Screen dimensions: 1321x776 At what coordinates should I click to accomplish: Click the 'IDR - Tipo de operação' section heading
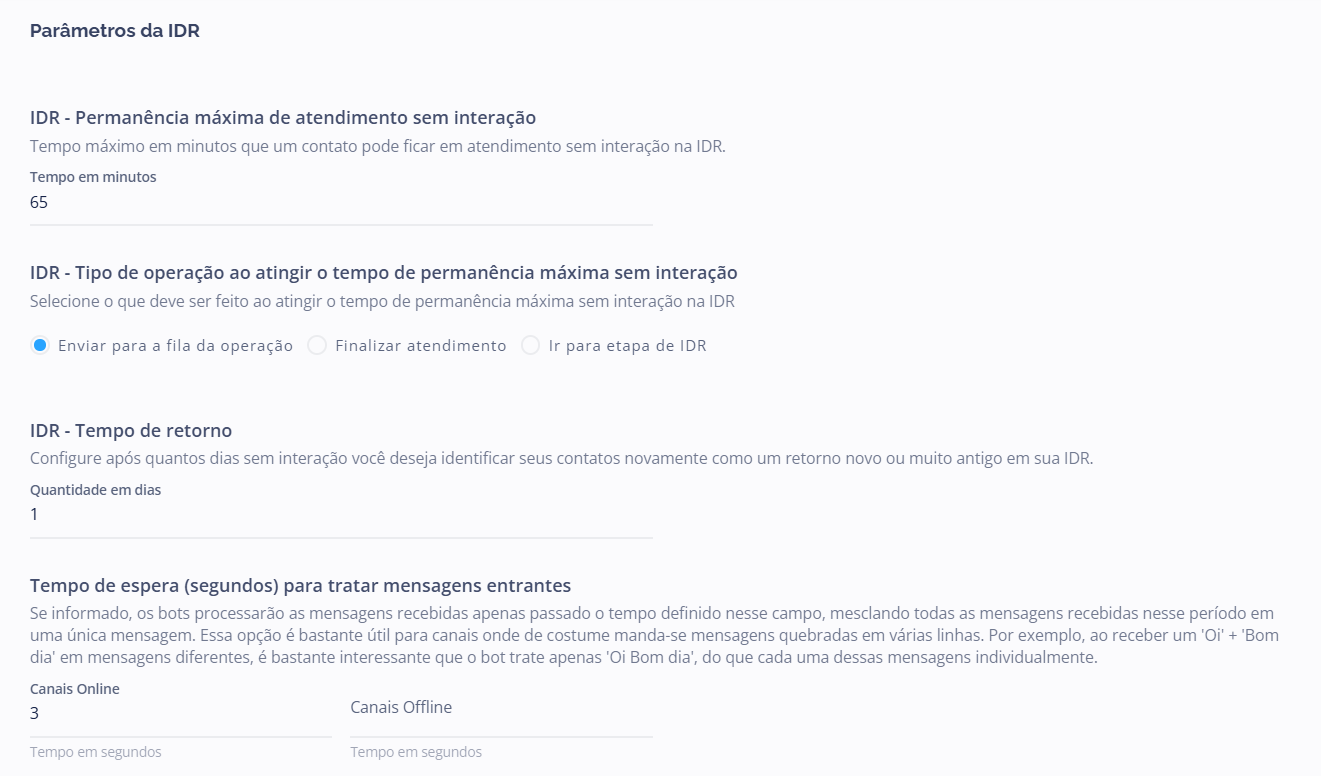[383, 272]
